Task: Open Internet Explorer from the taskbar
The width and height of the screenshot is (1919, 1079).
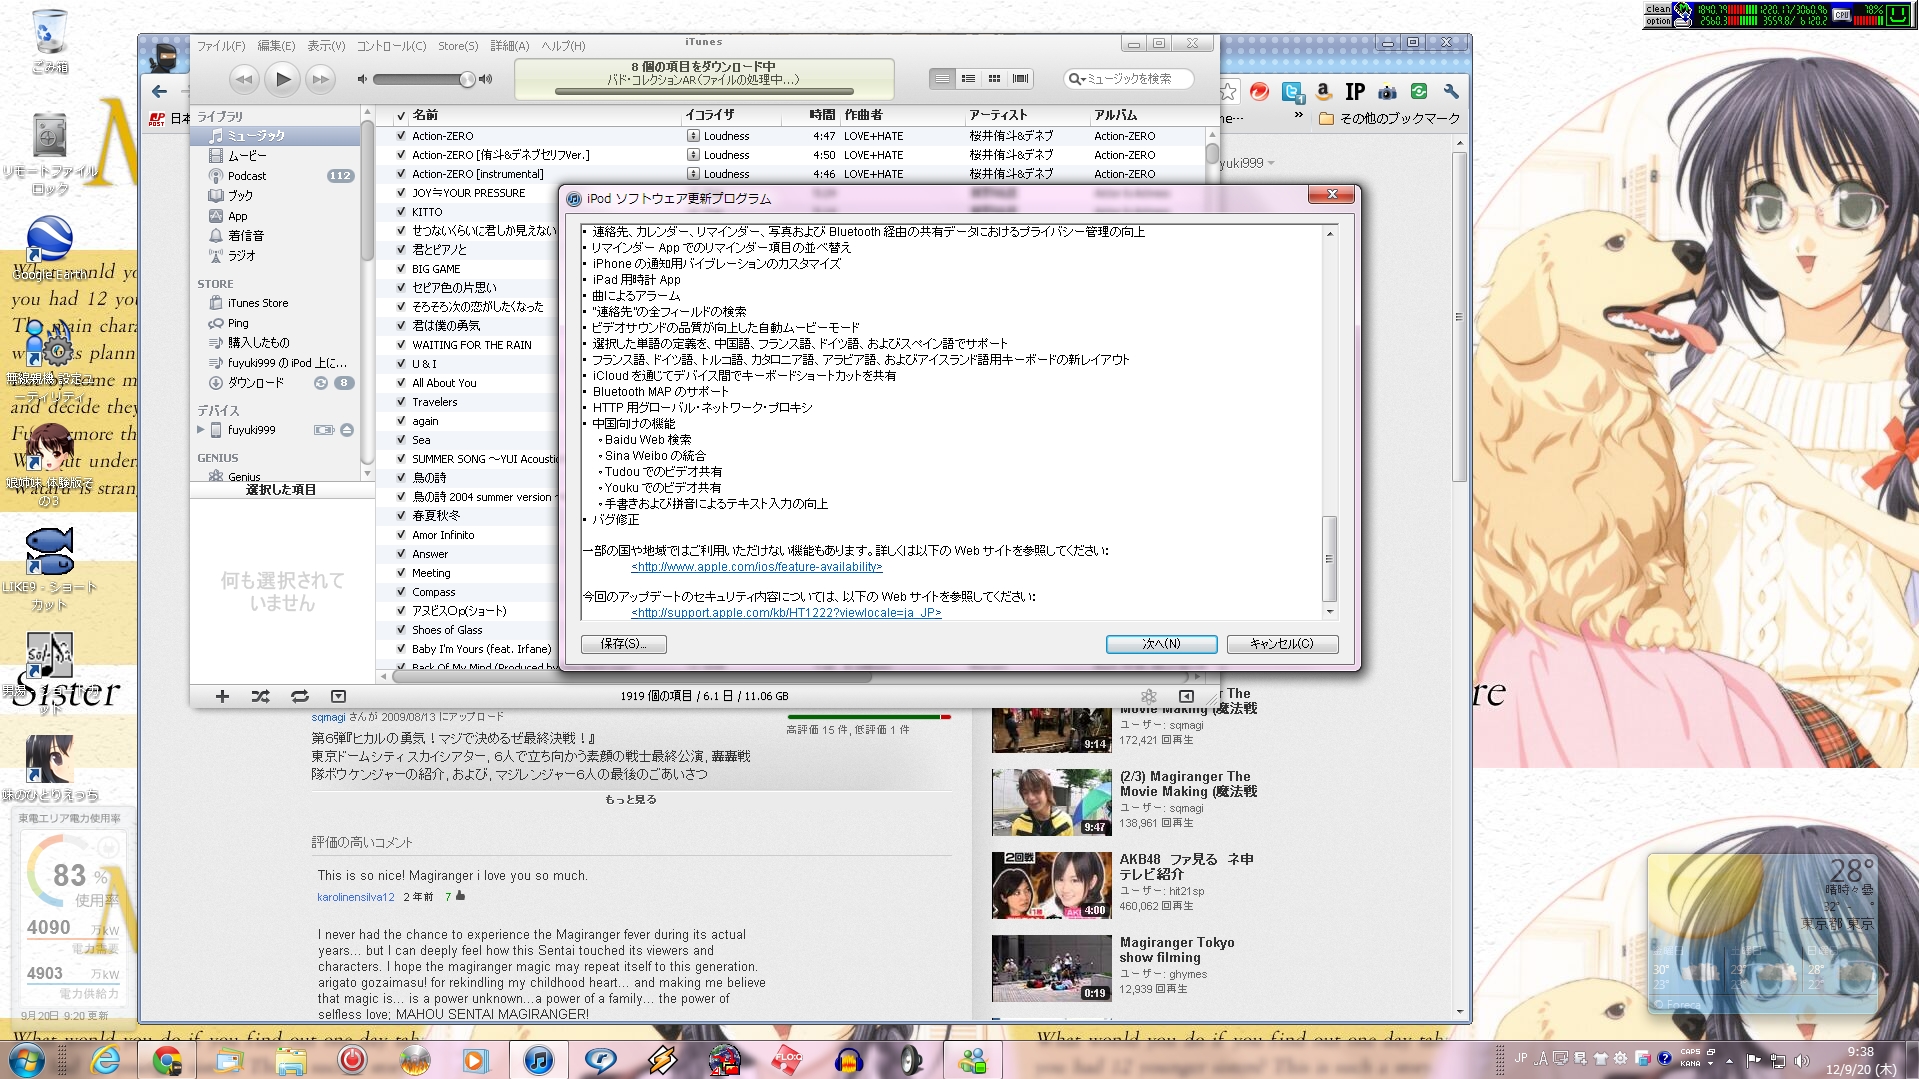Action: (105, 1060)
